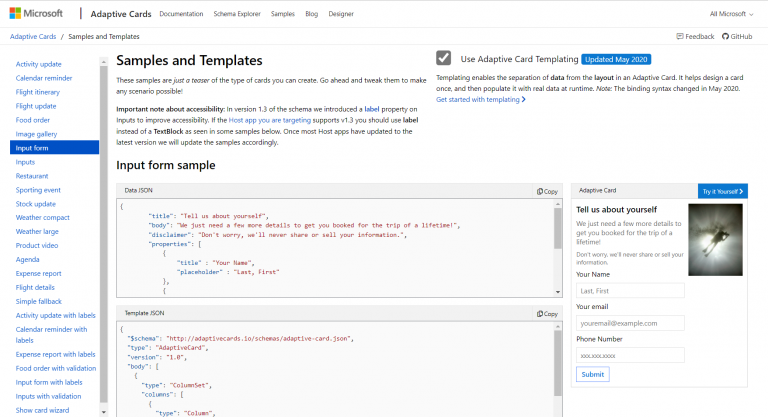Click the Microsoft logo
768x417 pixels.
[x=36, y=13]
